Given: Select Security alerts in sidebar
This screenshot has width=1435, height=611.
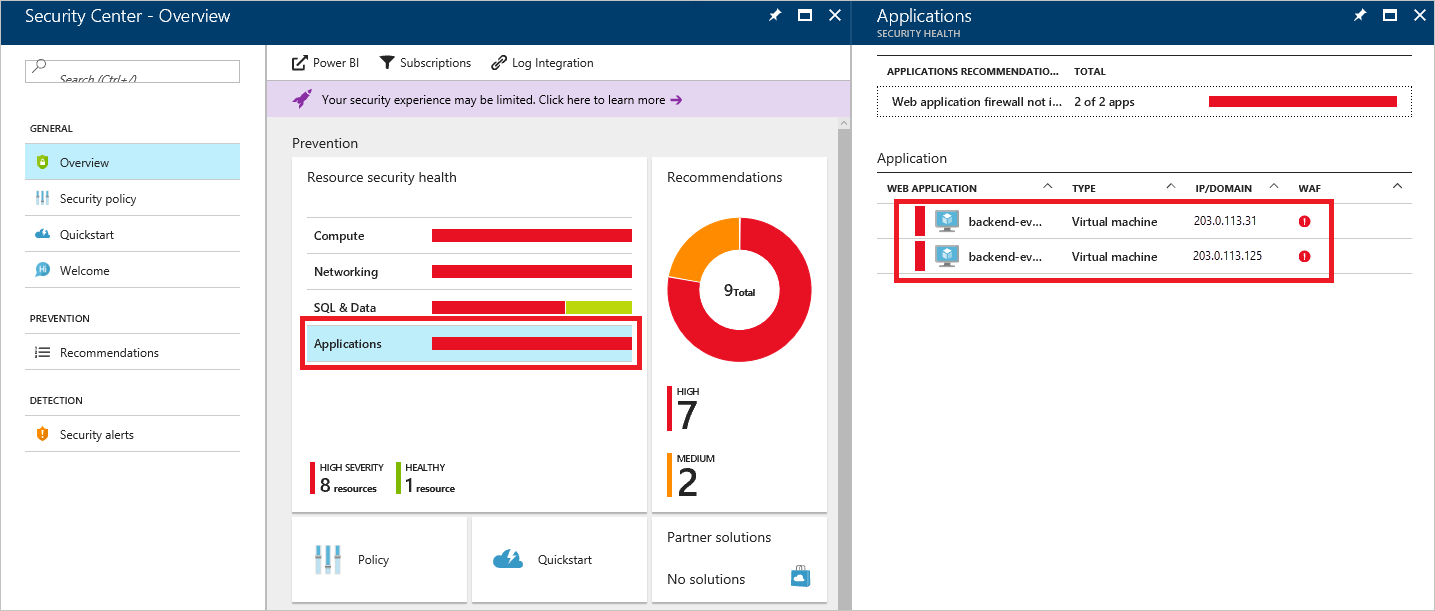Looking at the screenshot, I should pyautogui.click(x=96, y=435).
